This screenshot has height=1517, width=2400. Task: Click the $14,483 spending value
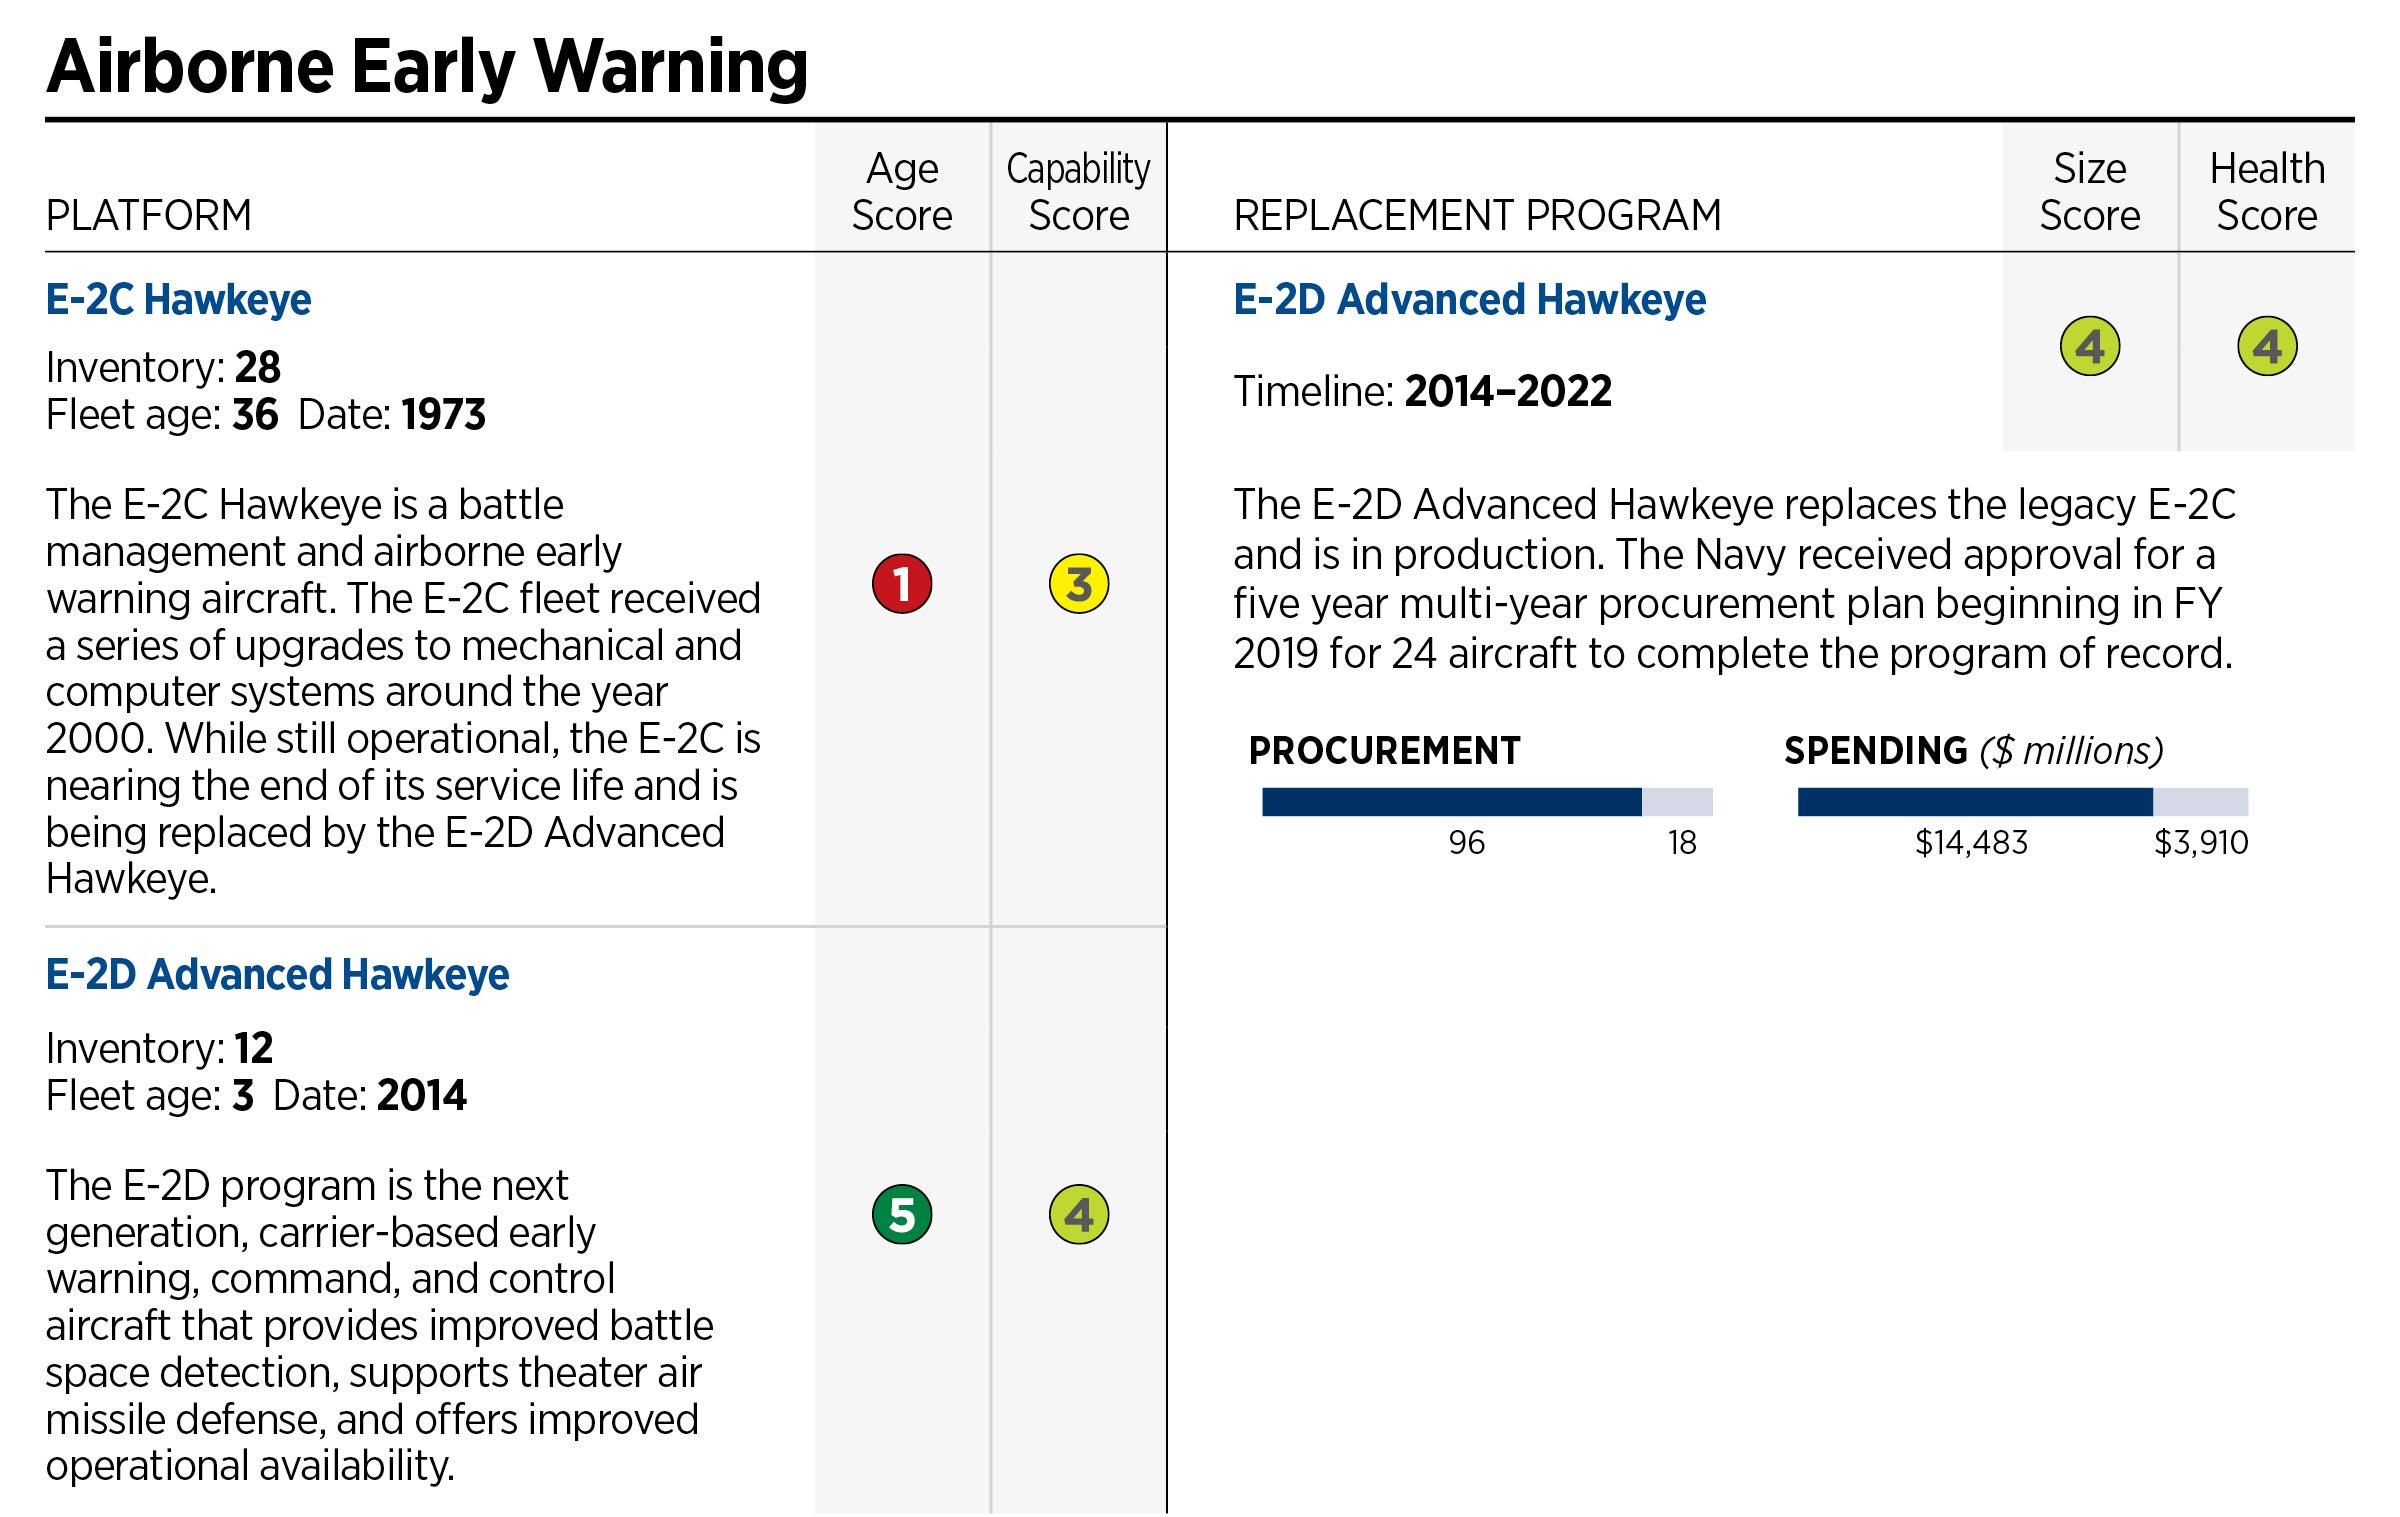tap(1970, 842)
